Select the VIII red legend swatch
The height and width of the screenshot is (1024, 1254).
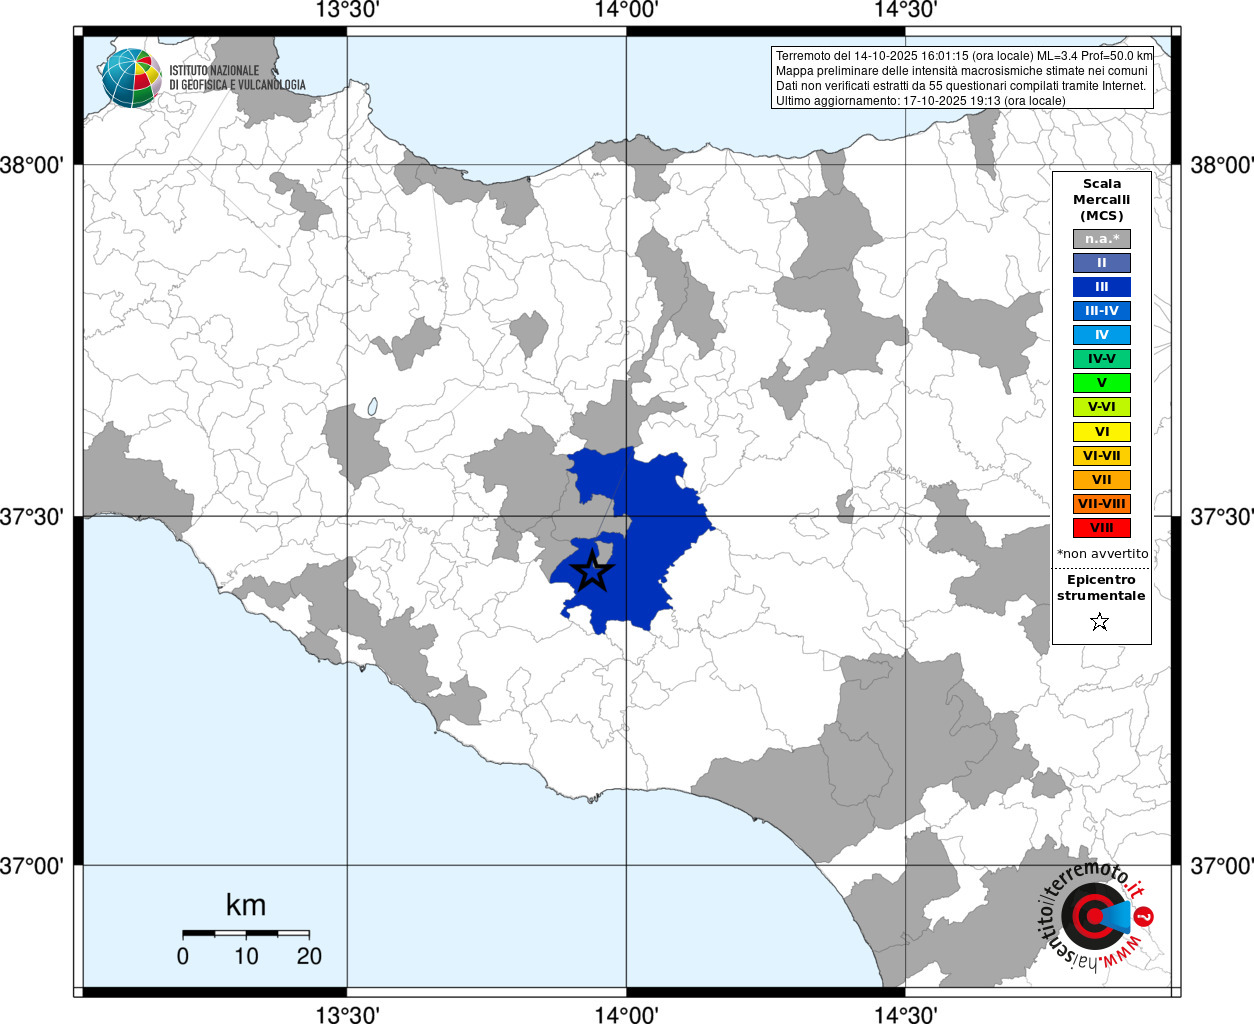pos(1101,528)
